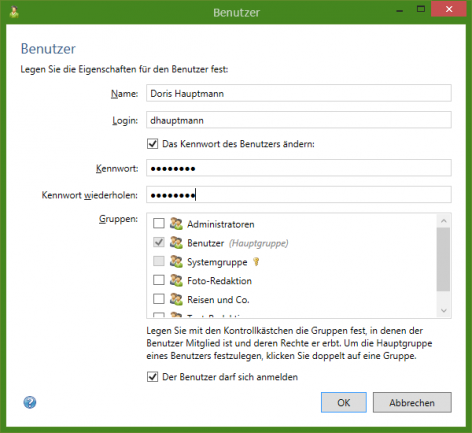The image size is (472, 433).
Task: Confirm the dialog with OK
Action: 344,403
